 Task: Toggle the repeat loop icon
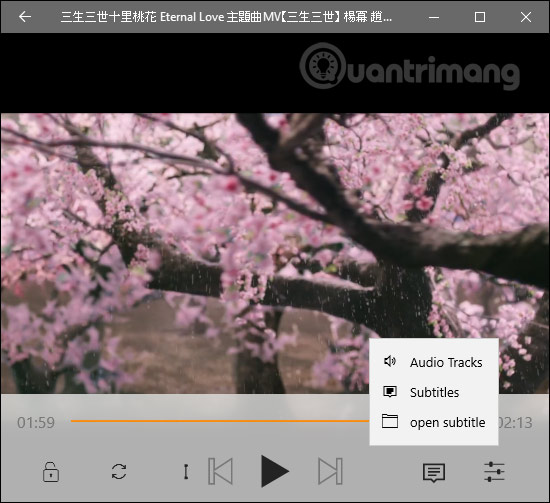pos(119,471)
